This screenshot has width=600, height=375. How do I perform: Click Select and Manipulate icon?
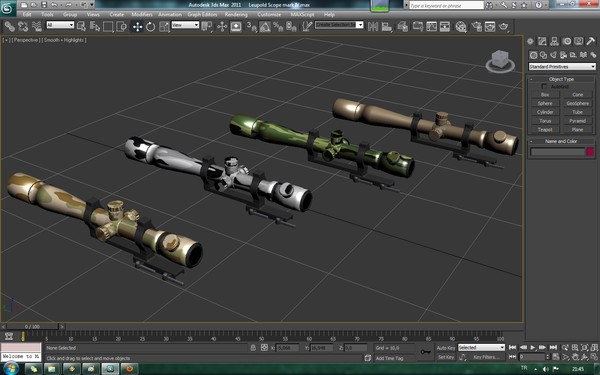(x=222, y=26)
